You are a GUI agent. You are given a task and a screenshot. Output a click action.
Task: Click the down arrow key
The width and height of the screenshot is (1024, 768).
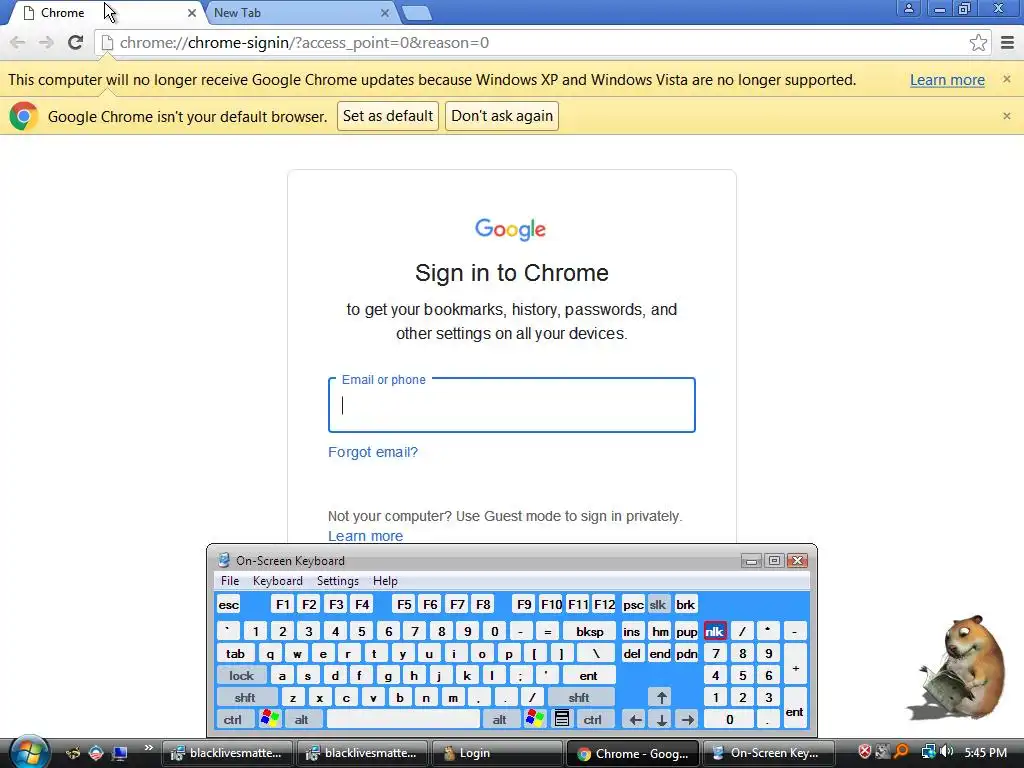click(x=662, y=720)
